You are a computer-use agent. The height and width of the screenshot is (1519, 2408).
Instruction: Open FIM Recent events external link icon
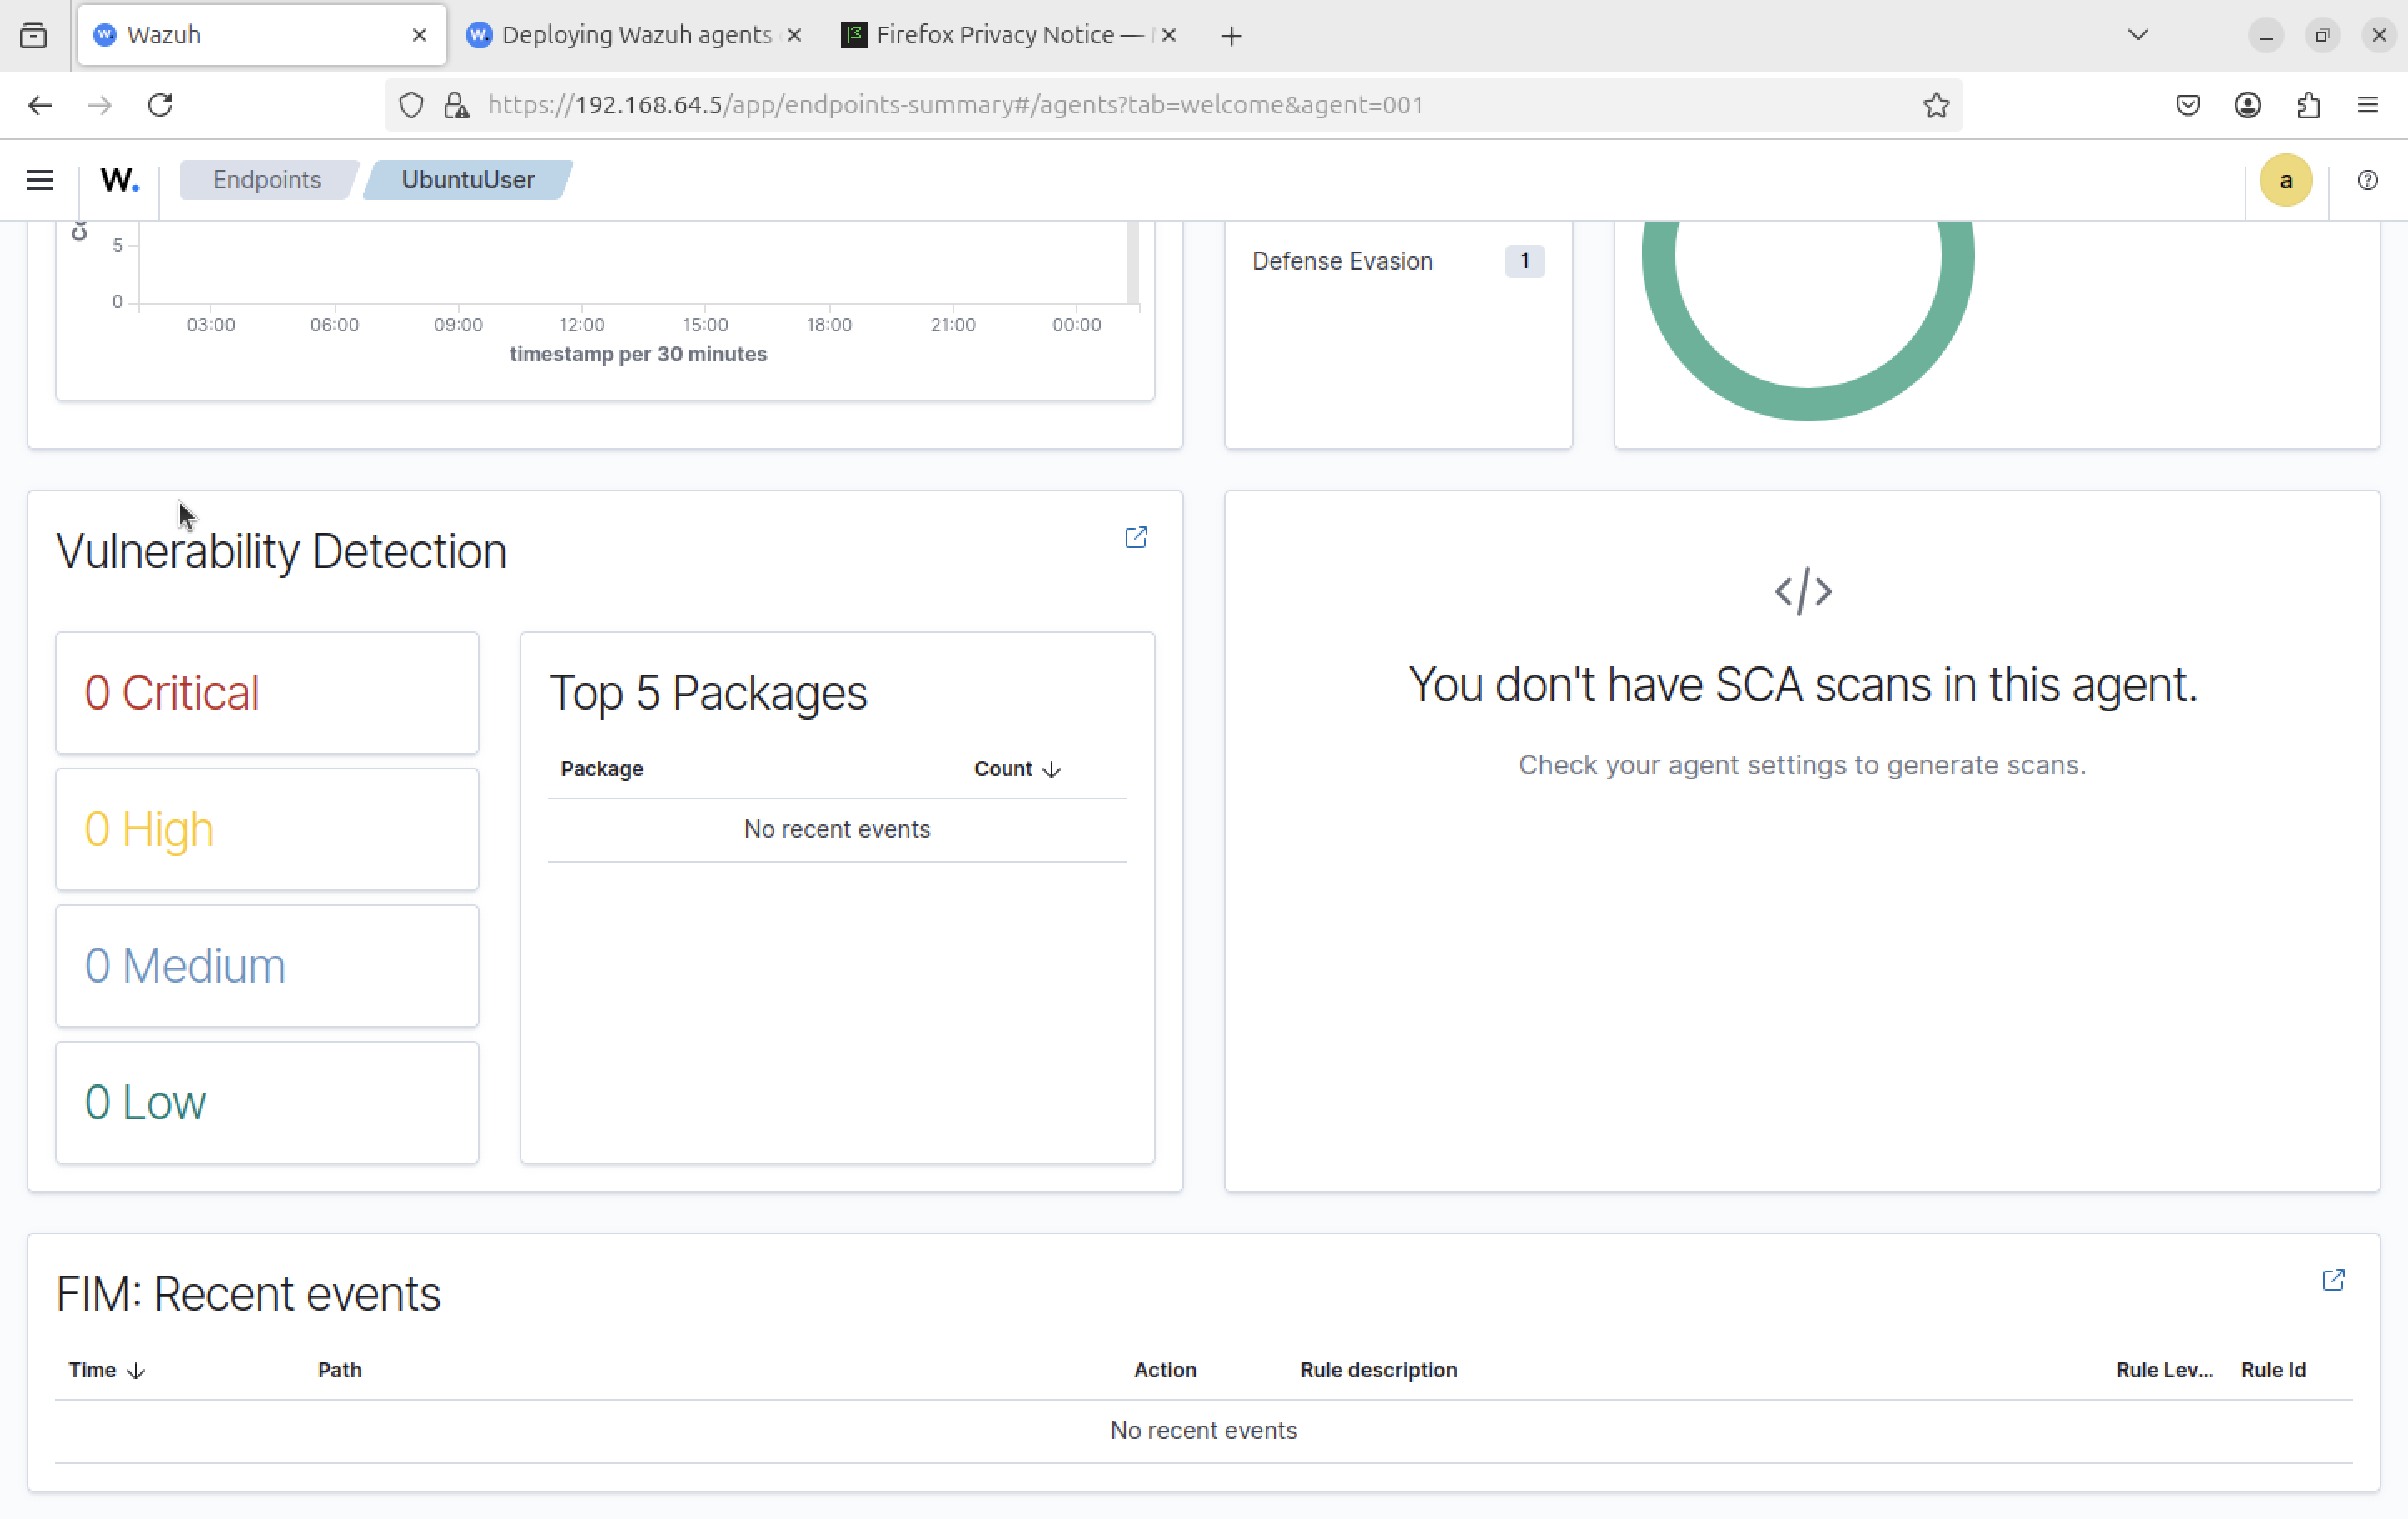tap(2333, 1280)
